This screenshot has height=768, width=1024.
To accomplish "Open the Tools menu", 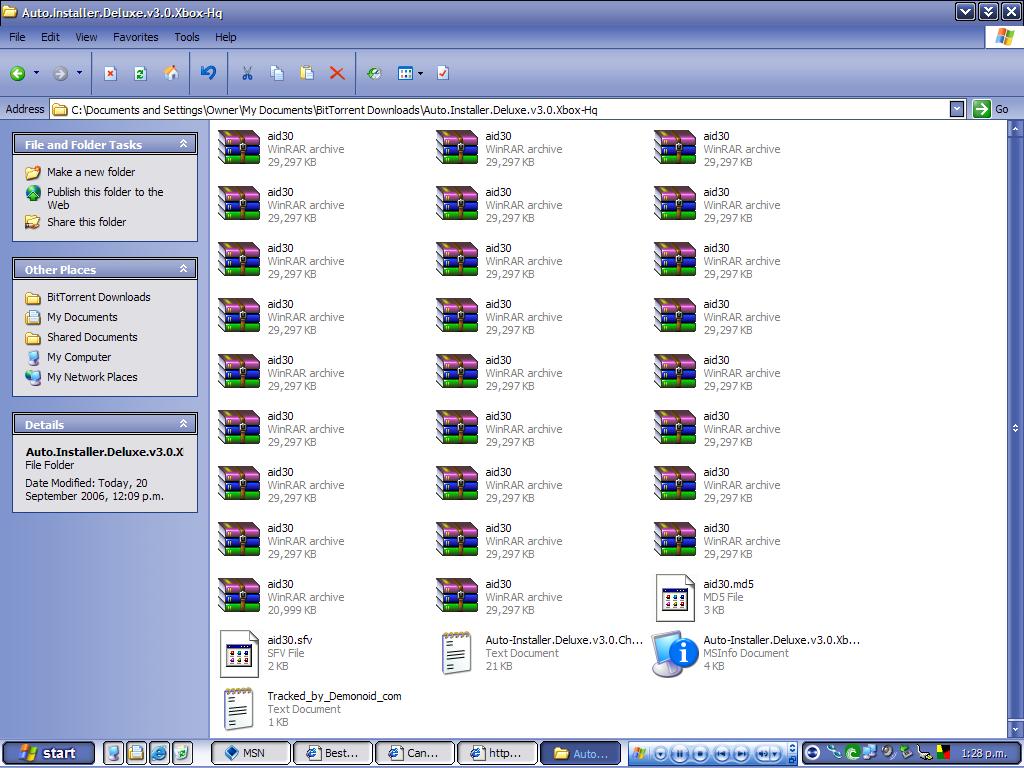I will coord(187,37).
